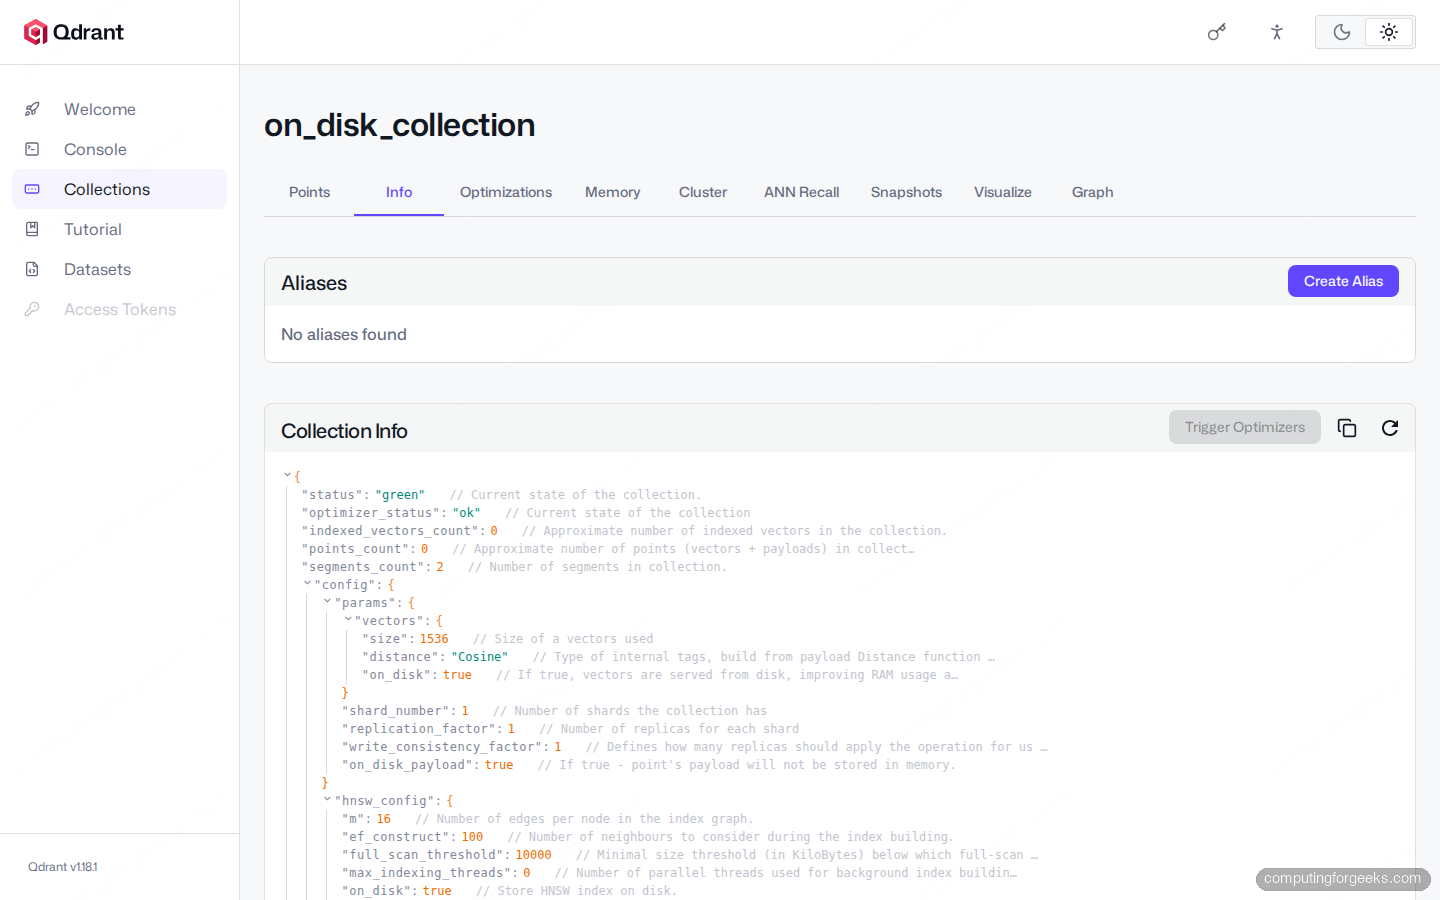This screenshot has height=900, width=1440.
Task: Click the Datasets file icon
Action: pyautogui.click(x=32, y=269)
